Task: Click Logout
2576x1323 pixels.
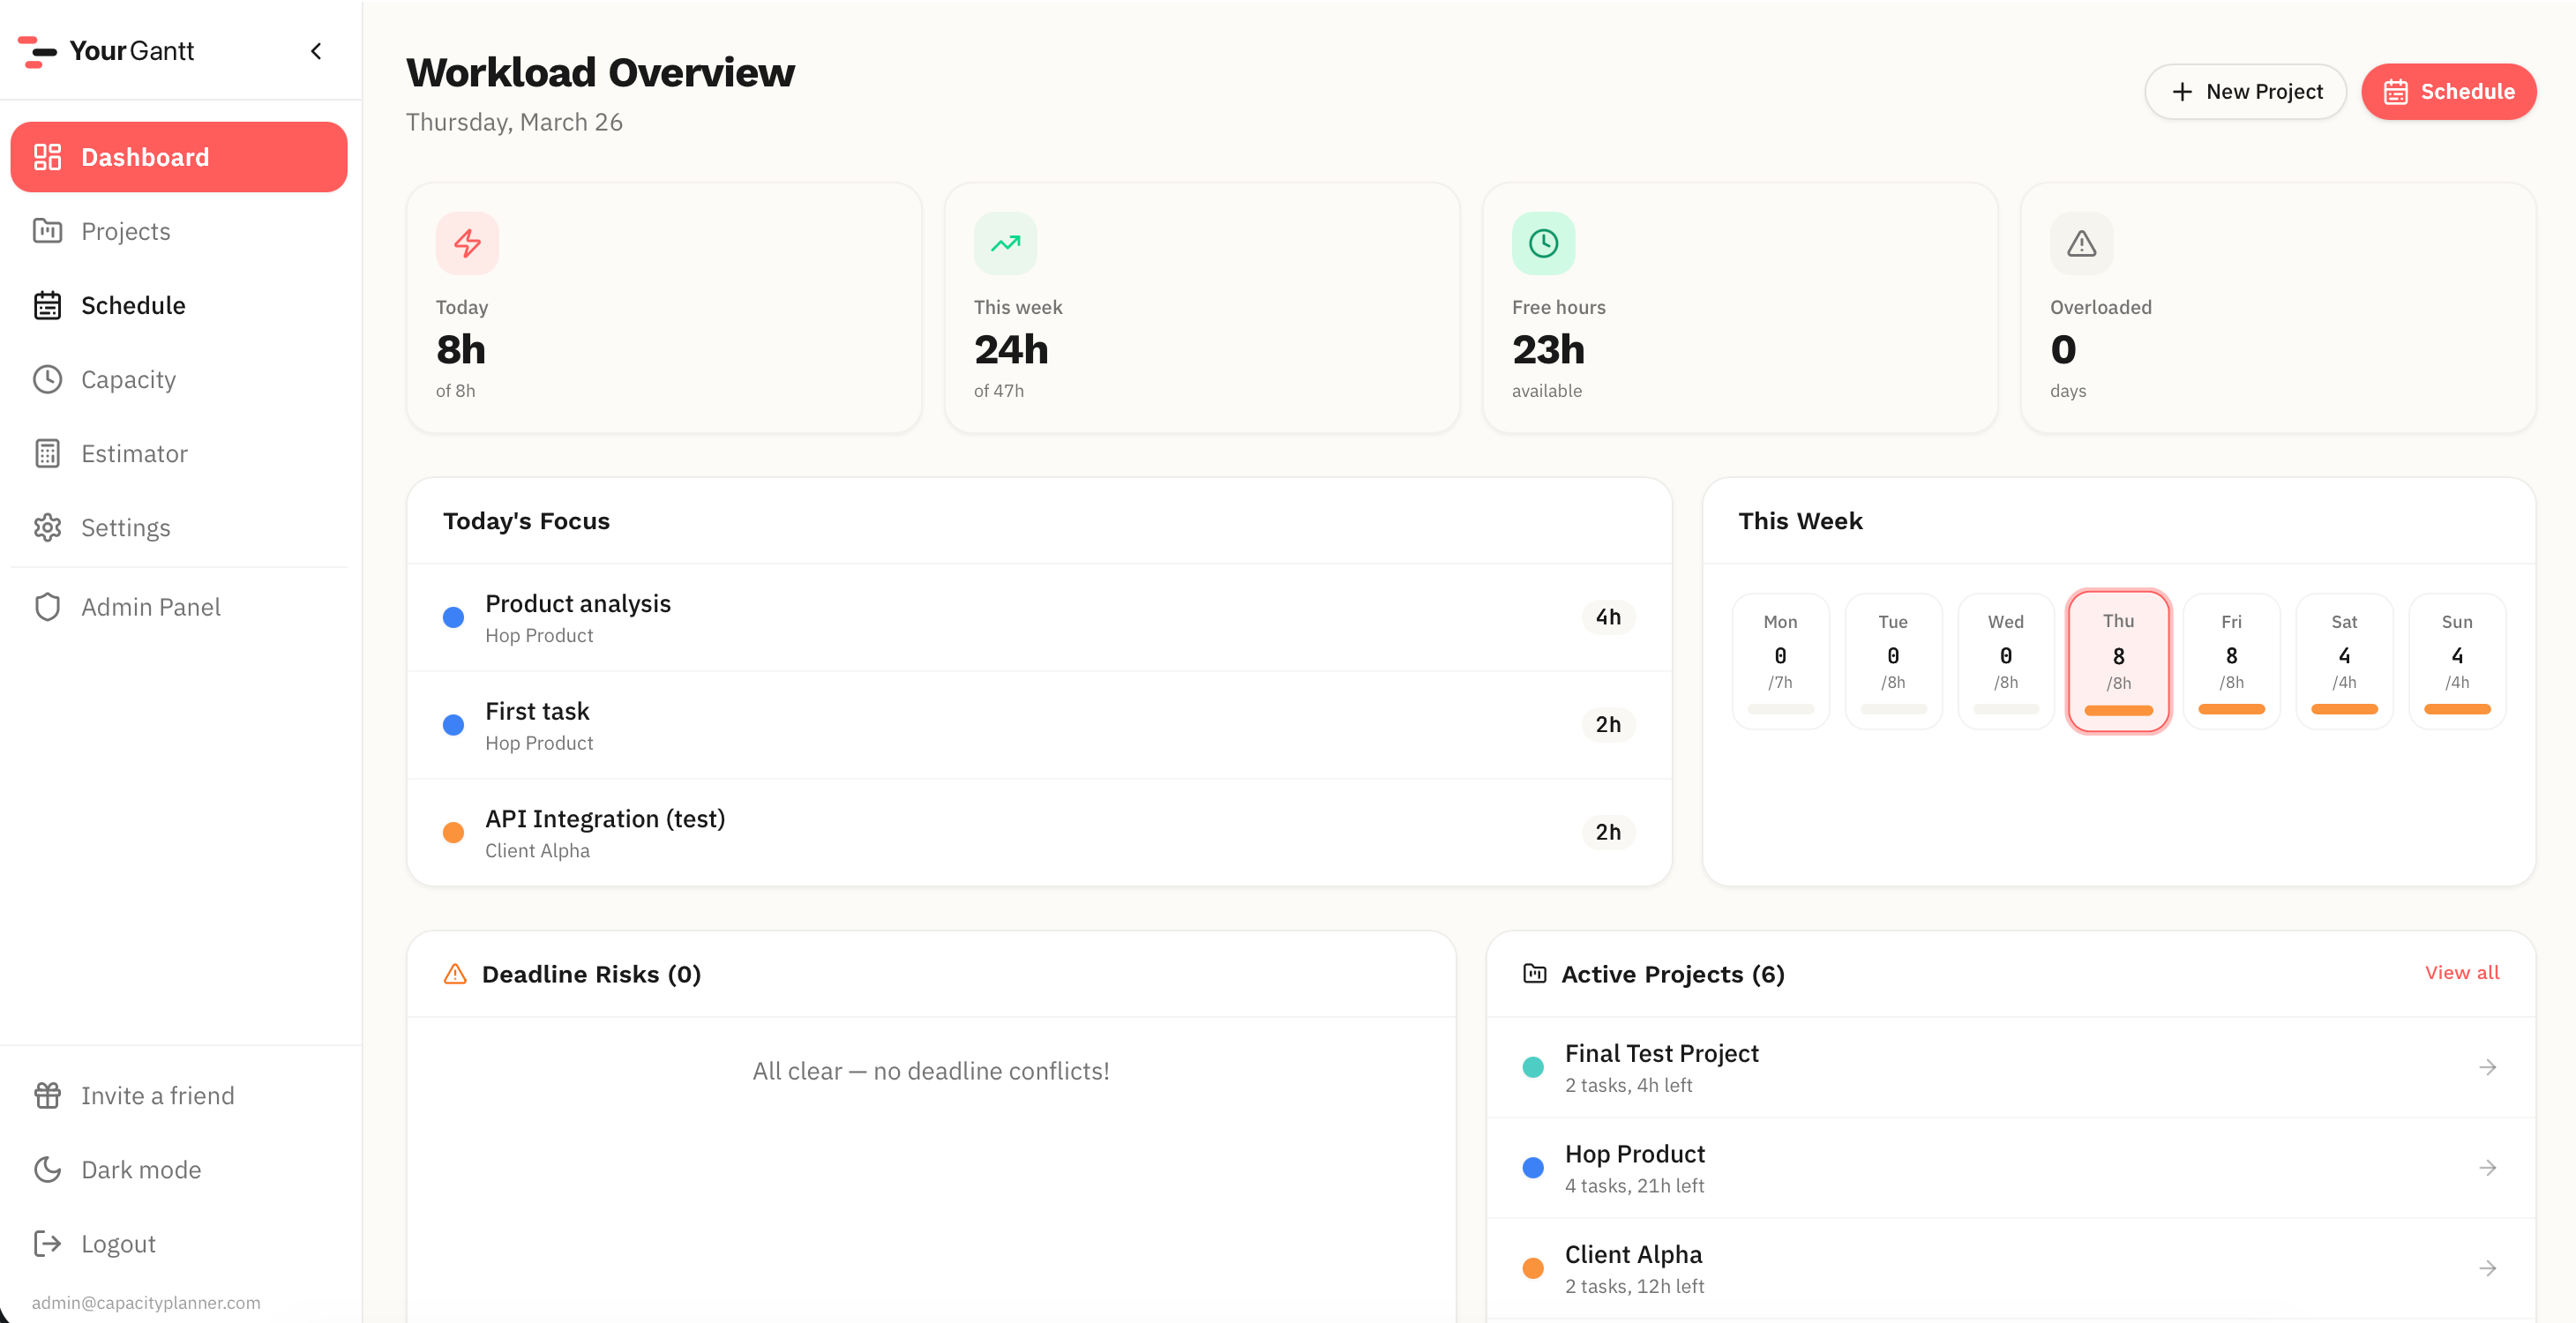Action: click(x=179, y=1243)
